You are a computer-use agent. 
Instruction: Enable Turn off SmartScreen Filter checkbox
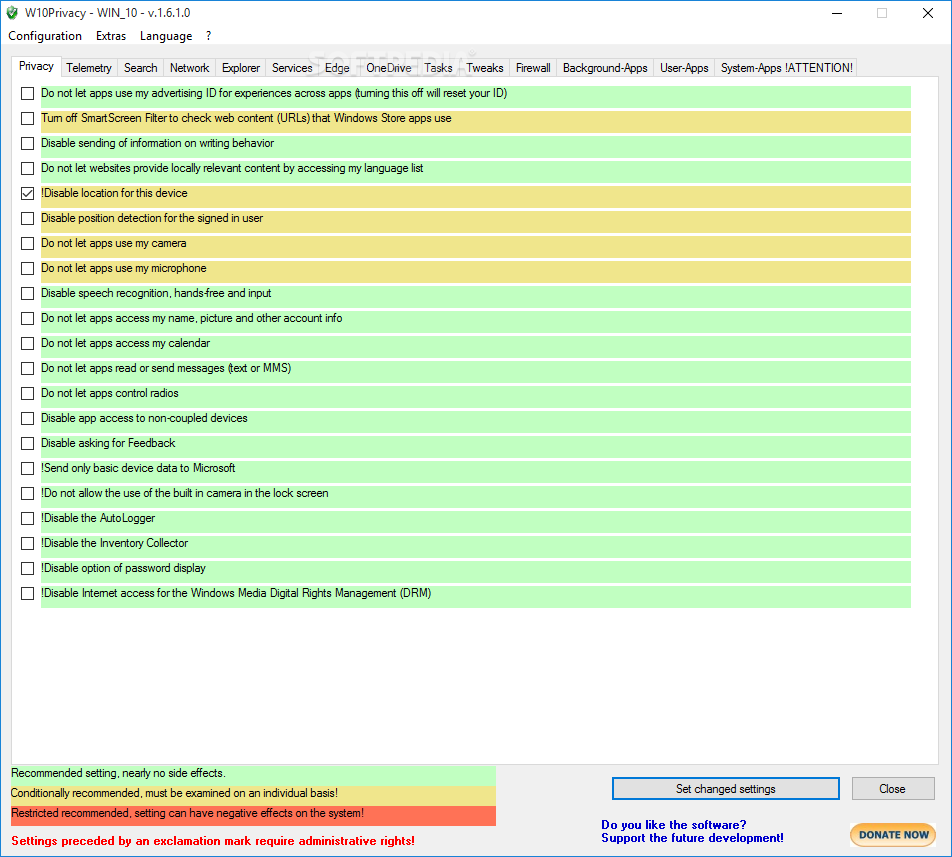(27, 118)
